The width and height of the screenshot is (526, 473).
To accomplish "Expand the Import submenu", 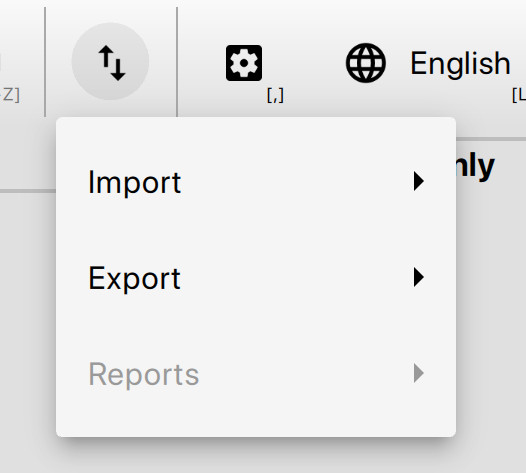I will 256,181.
